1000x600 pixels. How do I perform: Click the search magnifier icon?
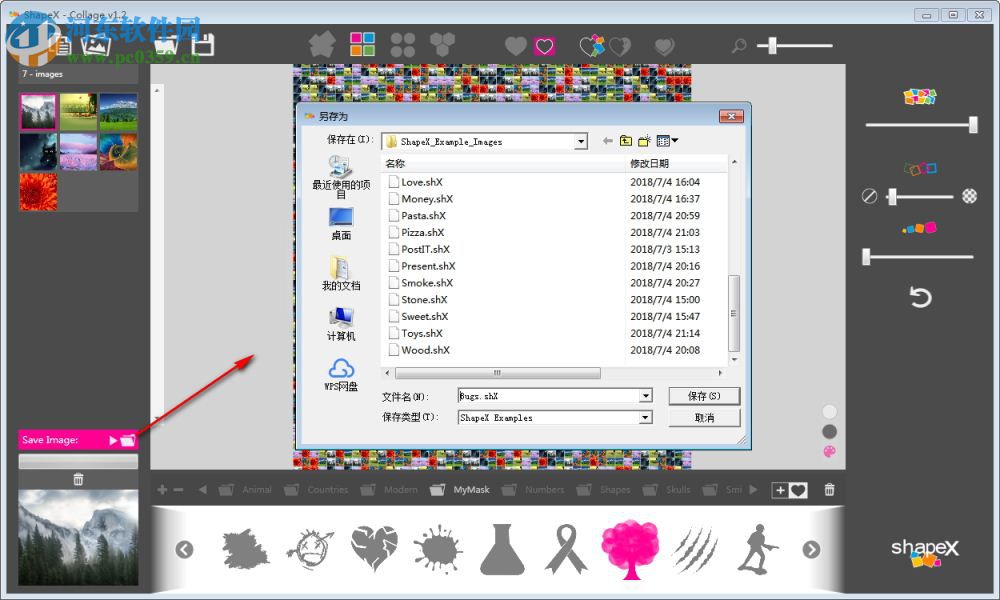pyautogui.click(x=737, y=46)
